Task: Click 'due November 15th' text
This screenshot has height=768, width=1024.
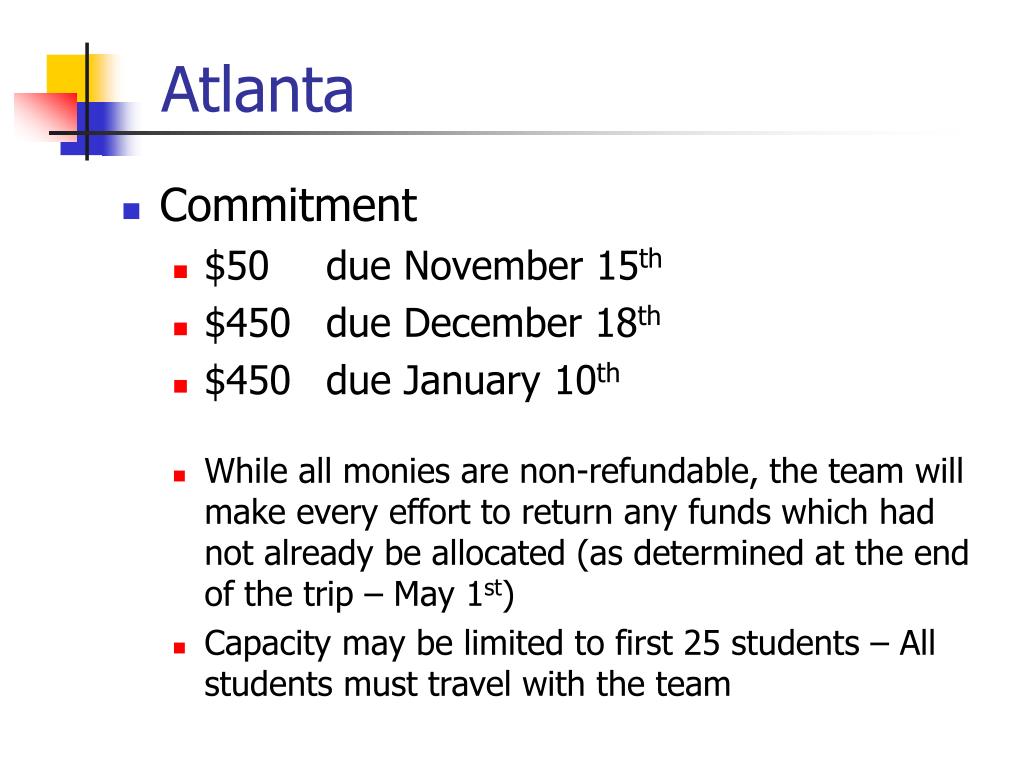Action: point(494,266)
